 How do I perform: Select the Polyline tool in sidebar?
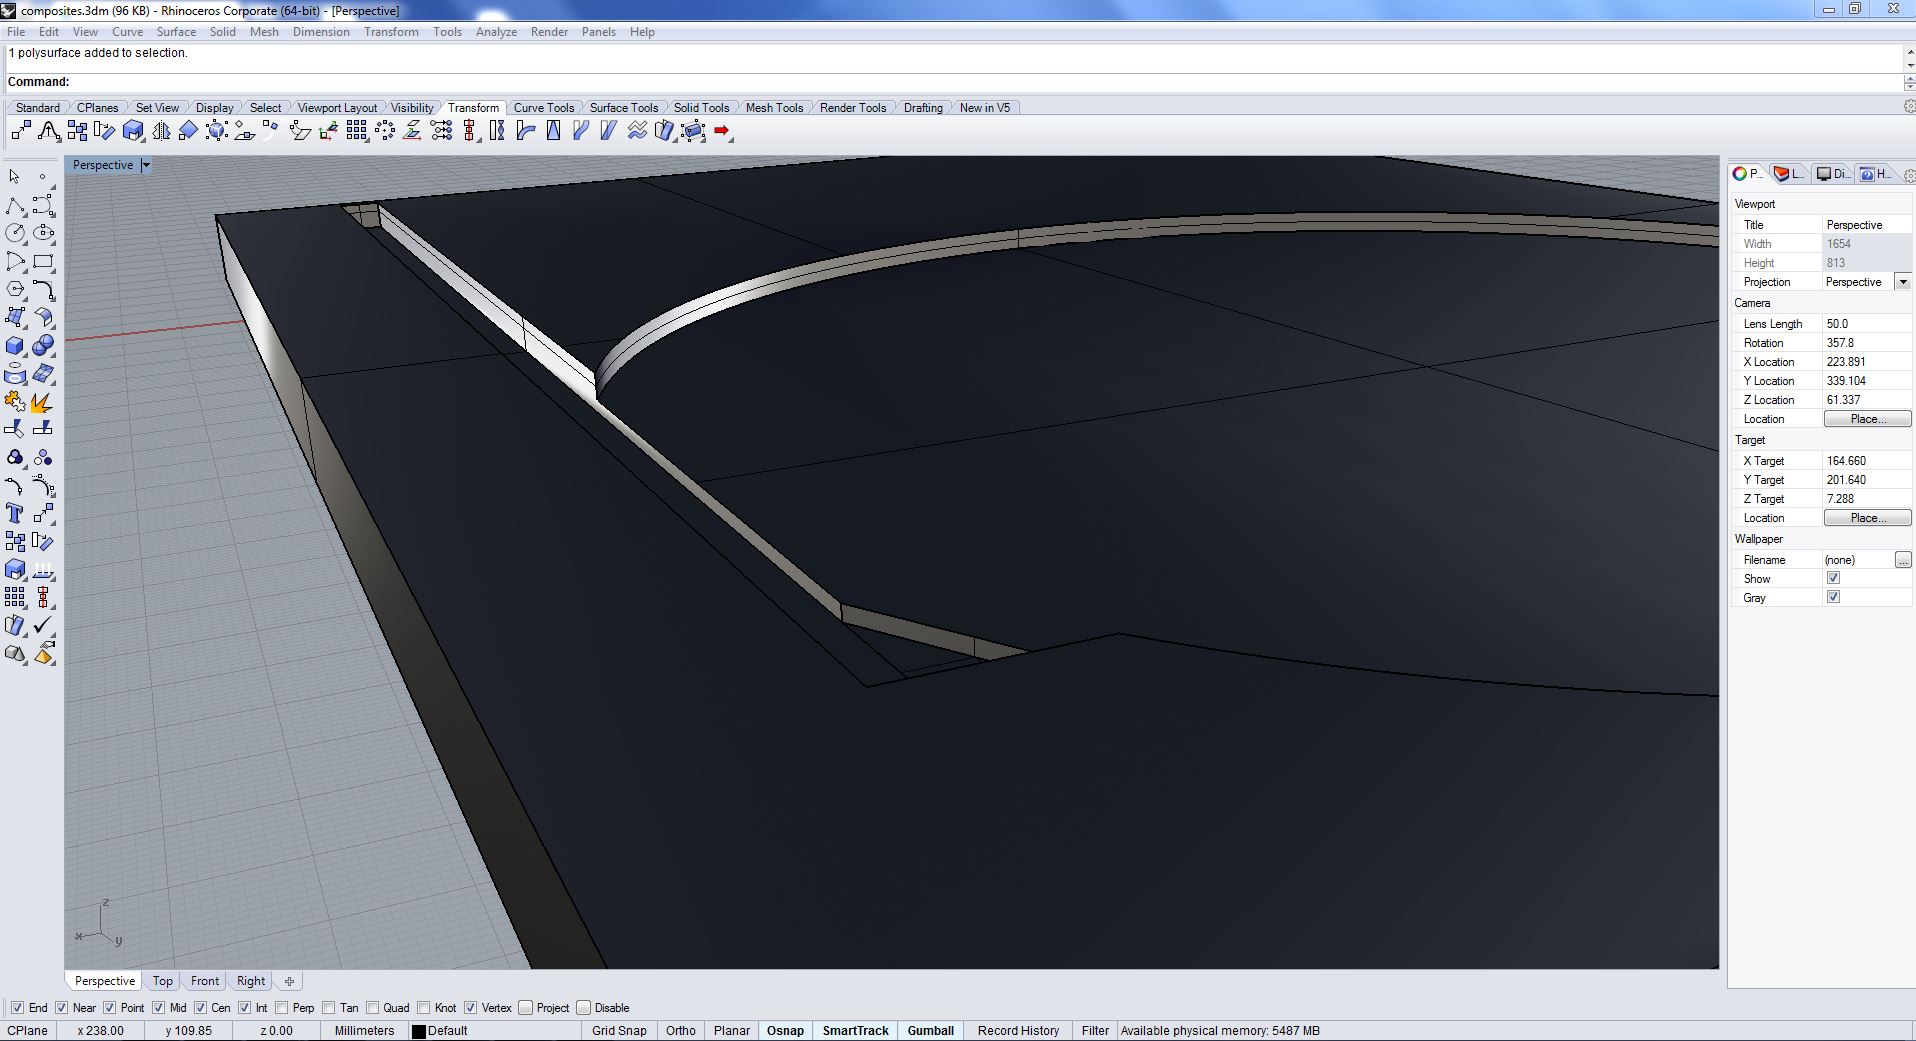click(x=15, y=206)
